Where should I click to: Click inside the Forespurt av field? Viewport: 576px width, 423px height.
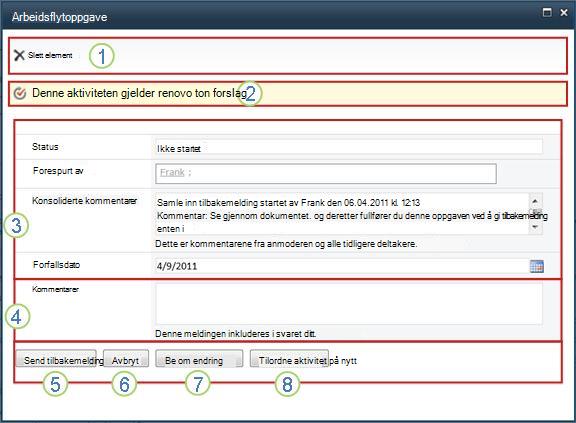(326, 174)
